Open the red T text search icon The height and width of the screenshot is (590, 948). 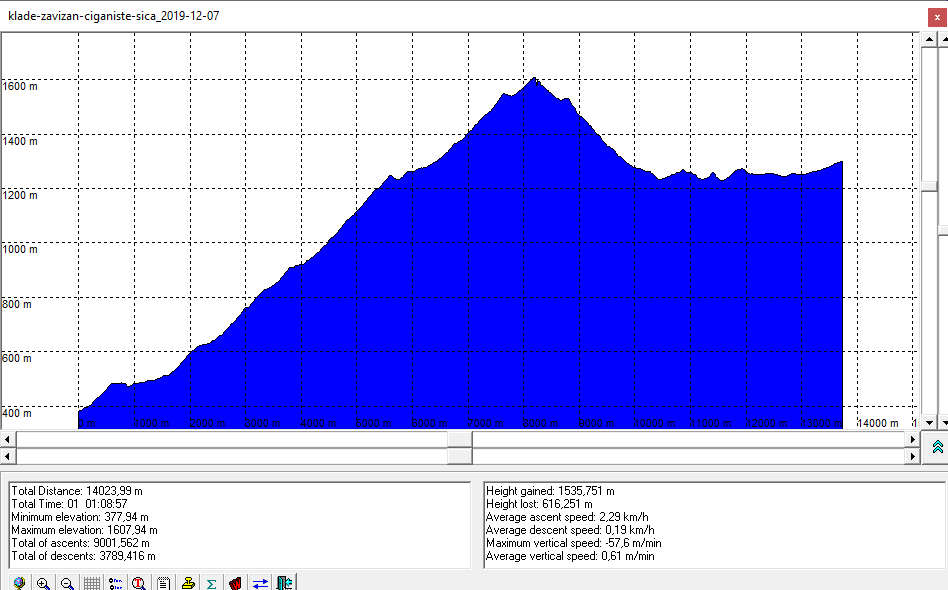pyautogui.click(x=139, y=583)
